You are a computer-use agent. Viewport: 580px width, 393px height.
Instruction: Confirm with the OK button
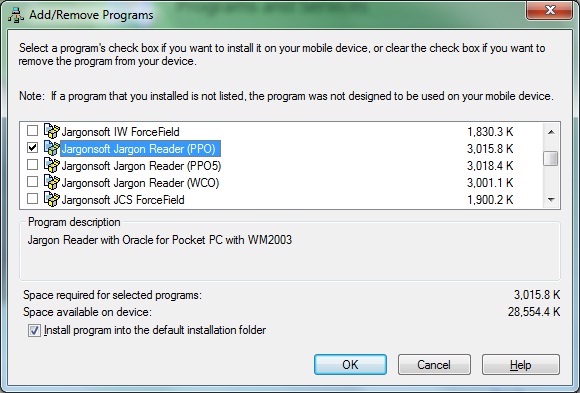pyautogui.click(x=350, y=365)
